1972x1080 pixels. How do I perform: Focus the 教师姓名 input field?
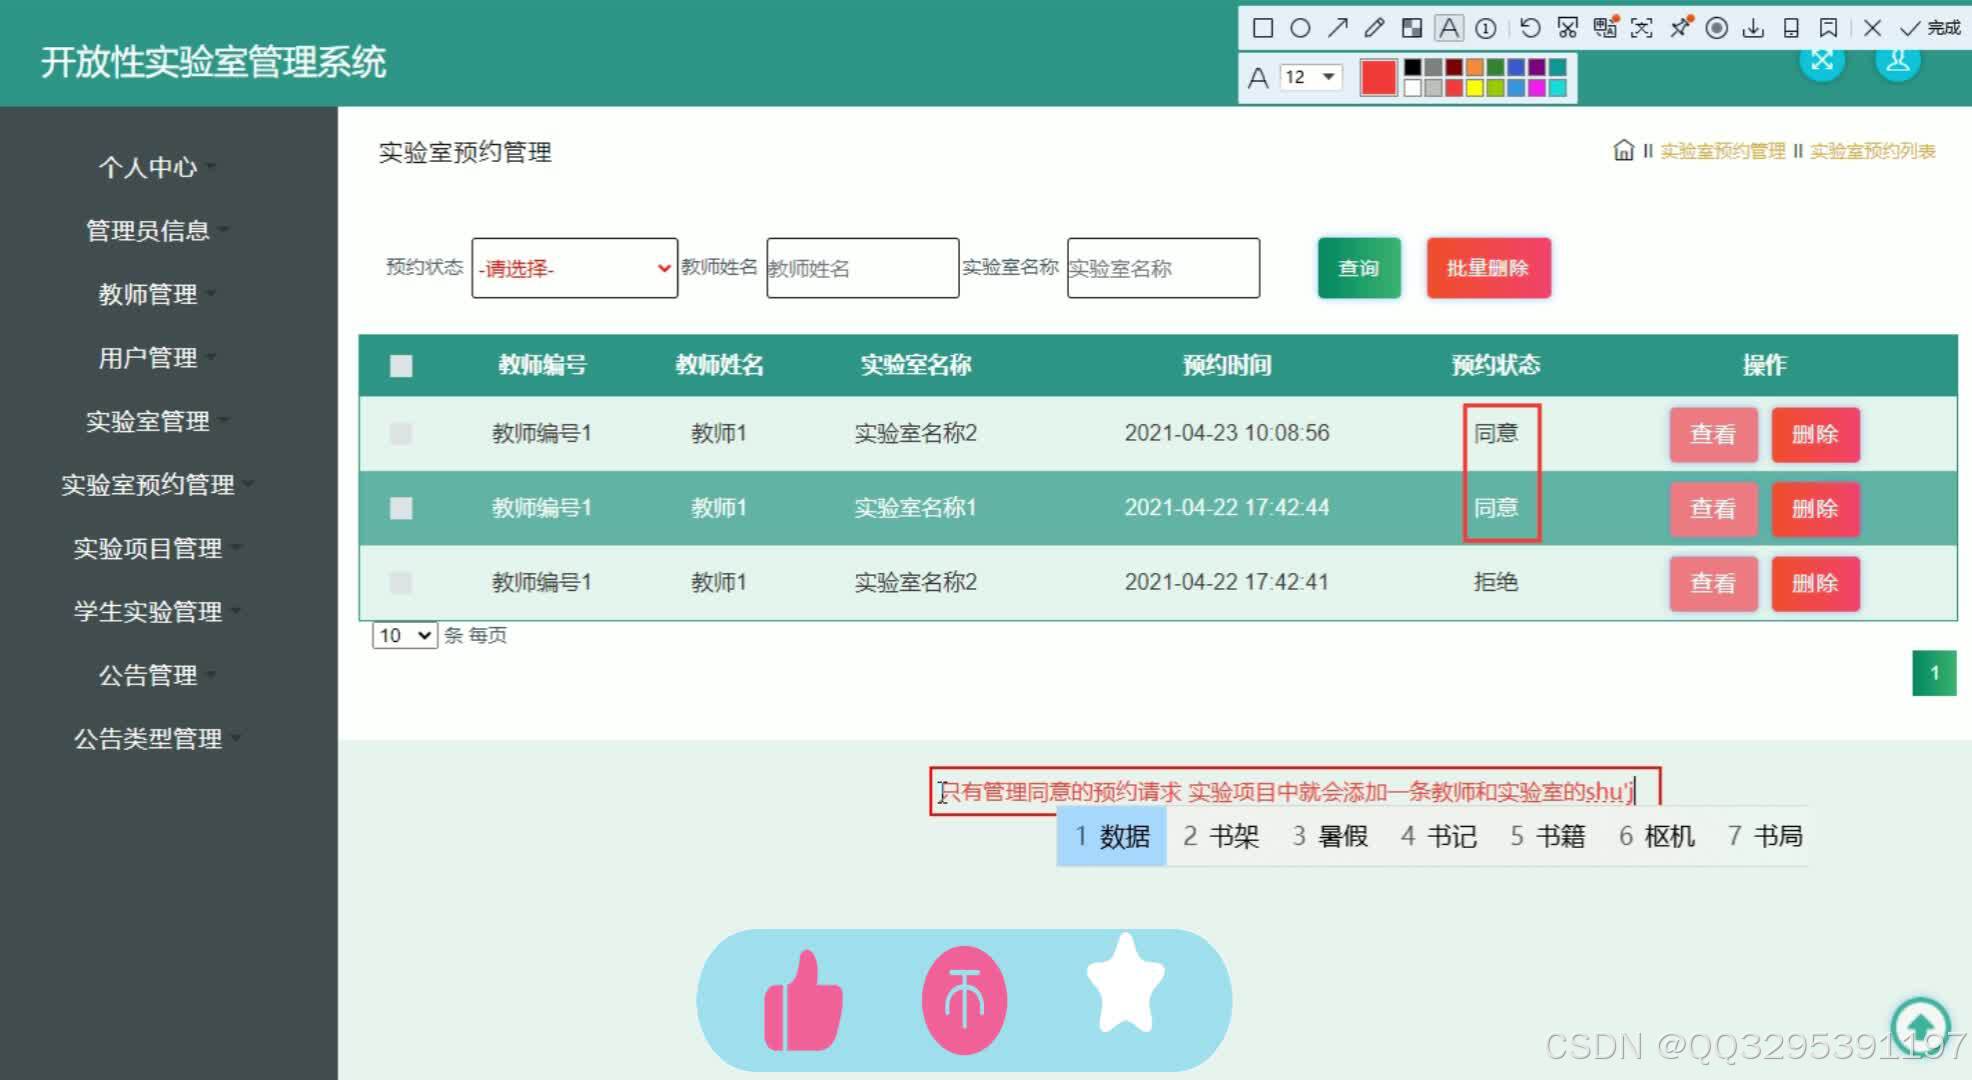[x=863, y=268]
